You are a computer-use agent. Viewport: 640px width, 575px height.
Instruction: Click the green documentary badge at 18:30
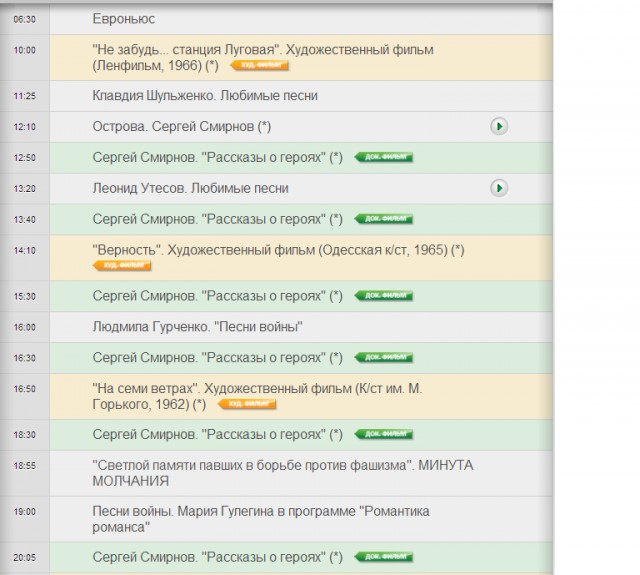[385, 435]
